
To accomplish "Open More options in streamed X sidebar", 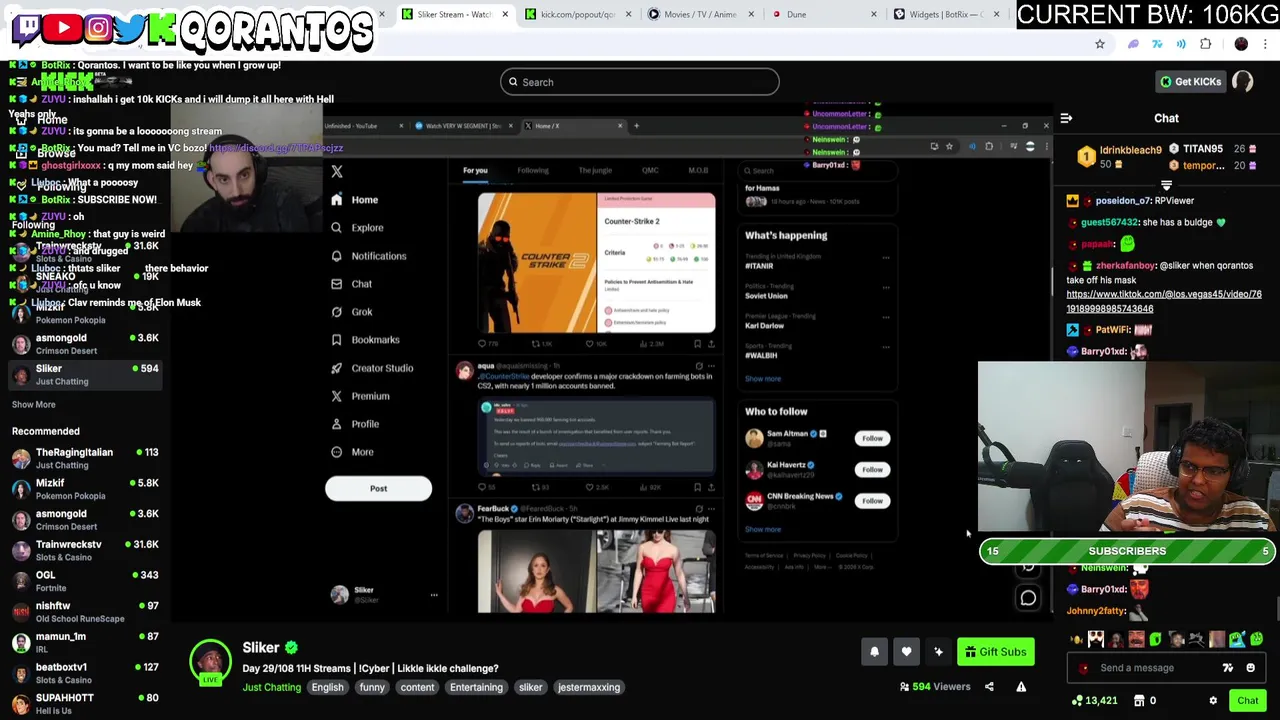I will (x=351, y=452).
